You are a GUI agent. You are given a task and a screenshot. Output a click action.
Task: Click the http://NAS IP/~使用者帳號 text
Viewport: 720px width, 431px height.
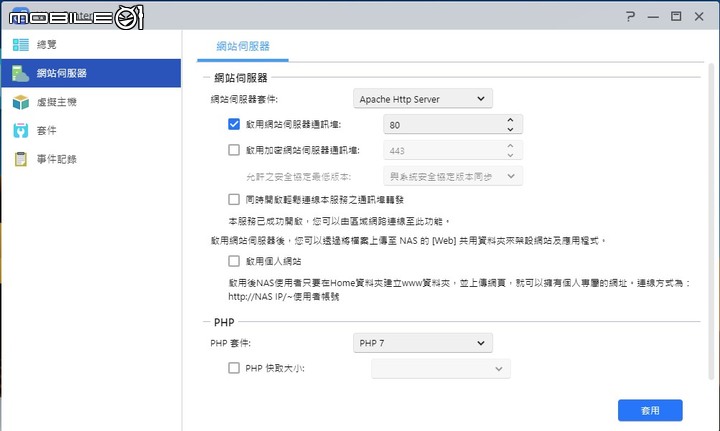pos(284,297)
